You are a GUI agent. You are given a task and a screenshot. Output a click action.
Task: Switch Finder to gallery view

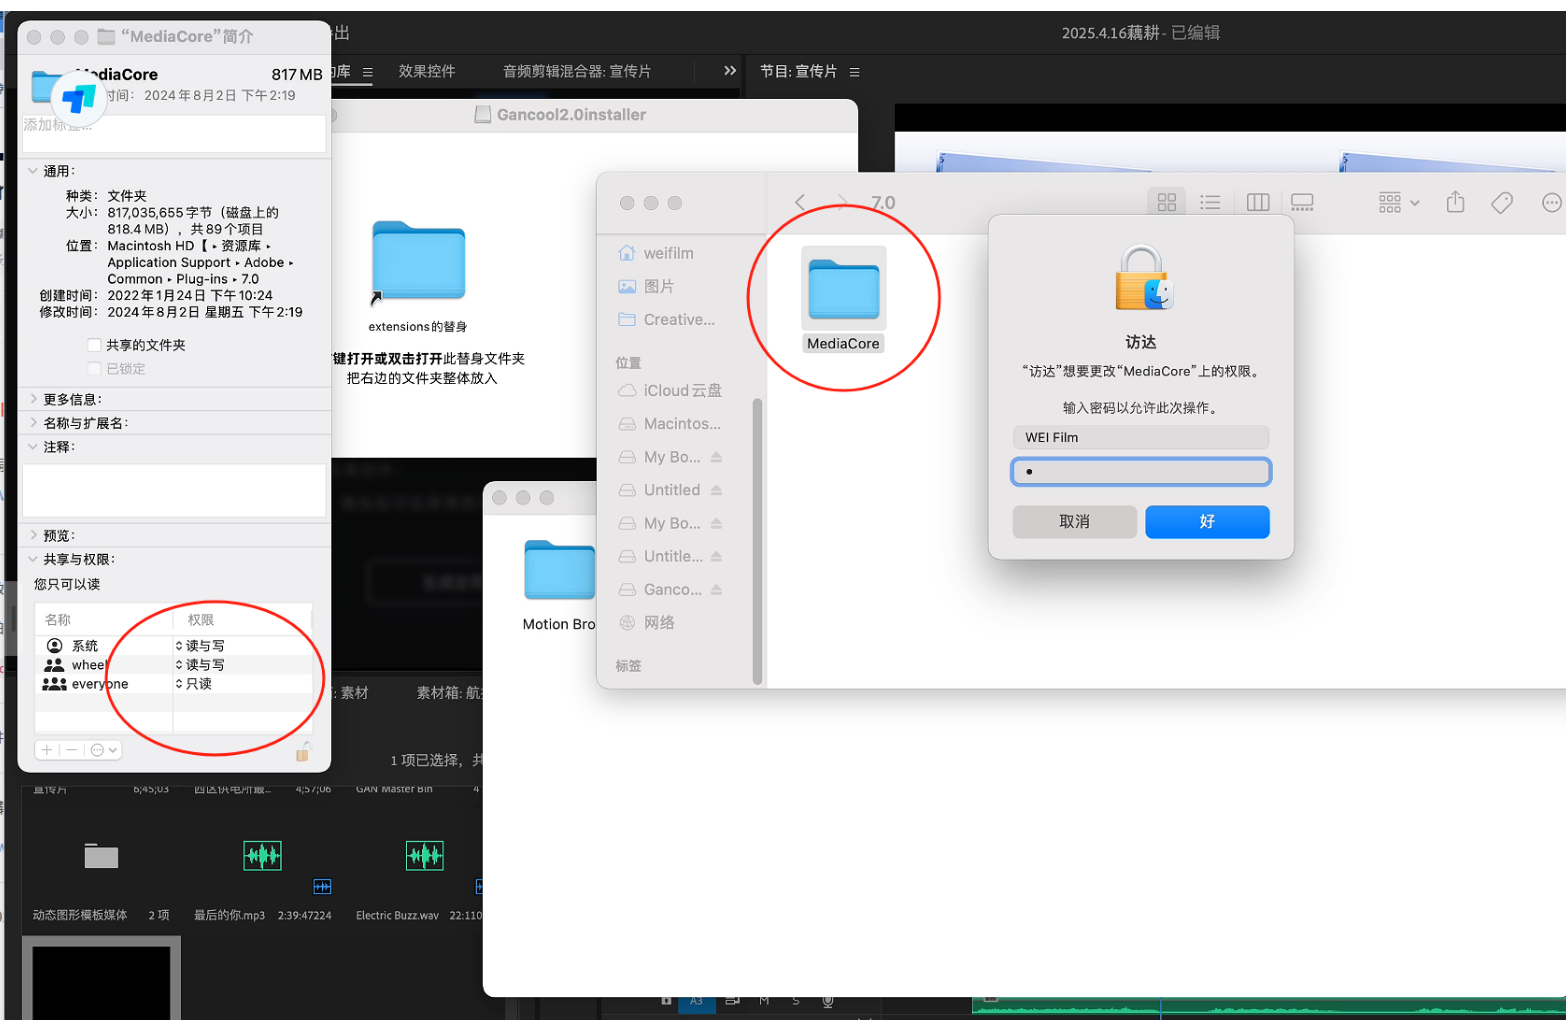(1302, 202)
